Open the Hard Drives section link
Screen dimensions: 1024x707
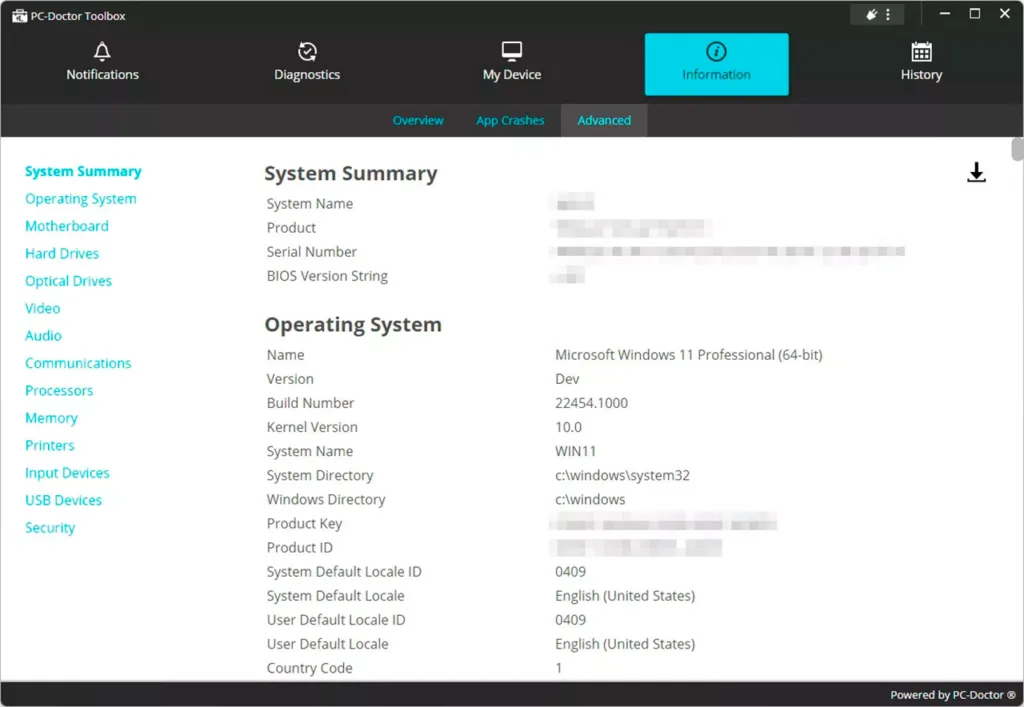62,253
